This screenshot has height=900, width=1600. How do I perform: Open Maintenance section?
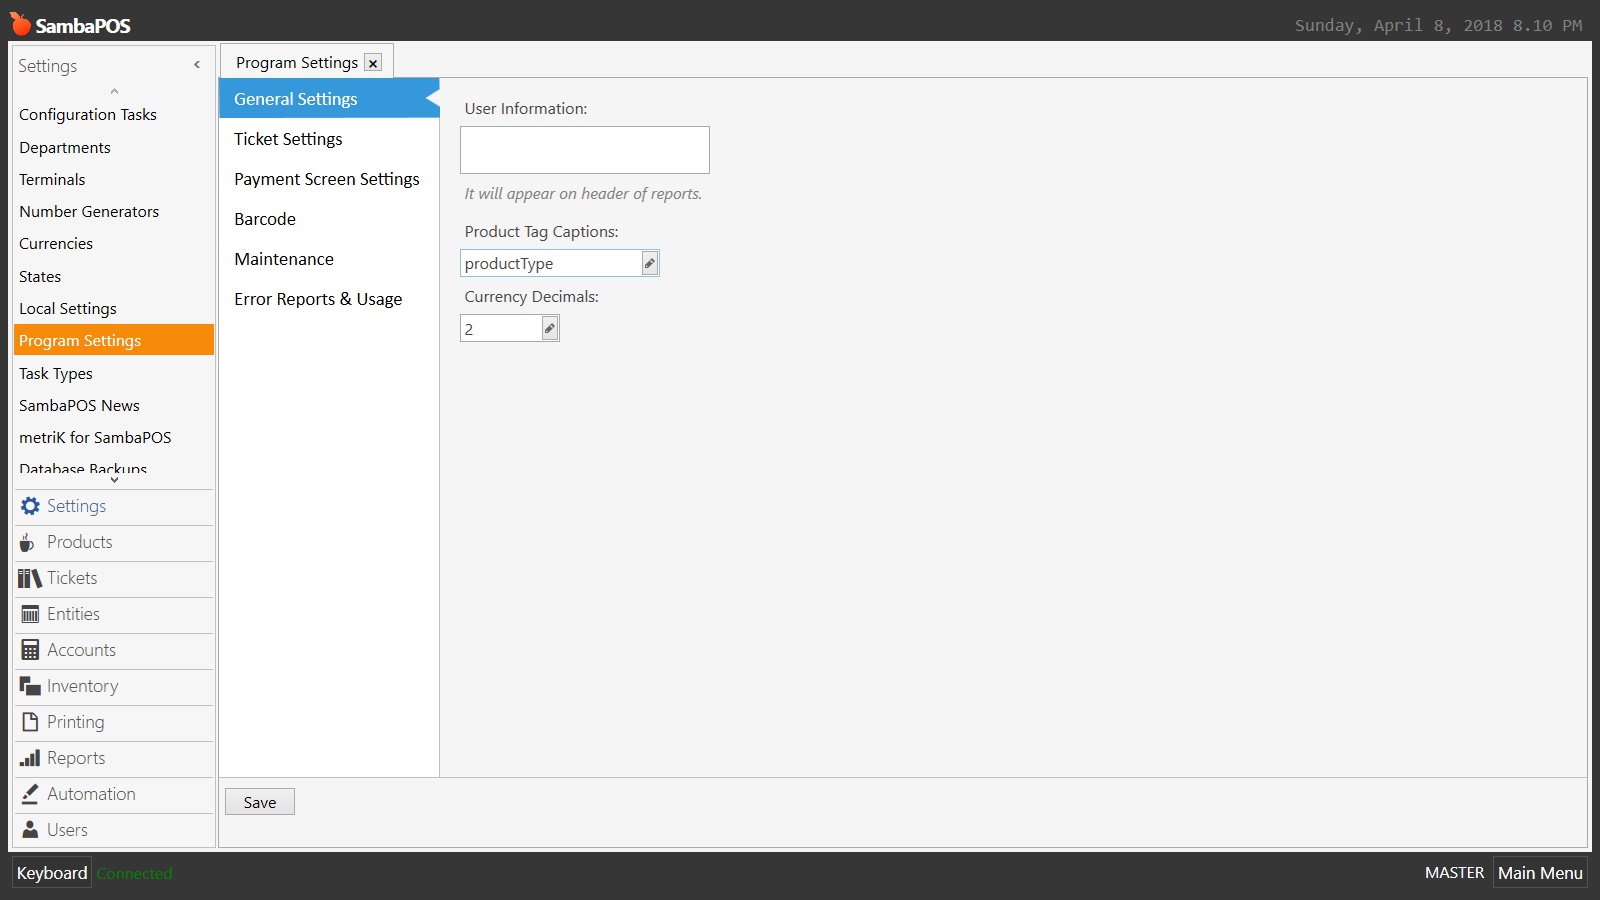329,259
